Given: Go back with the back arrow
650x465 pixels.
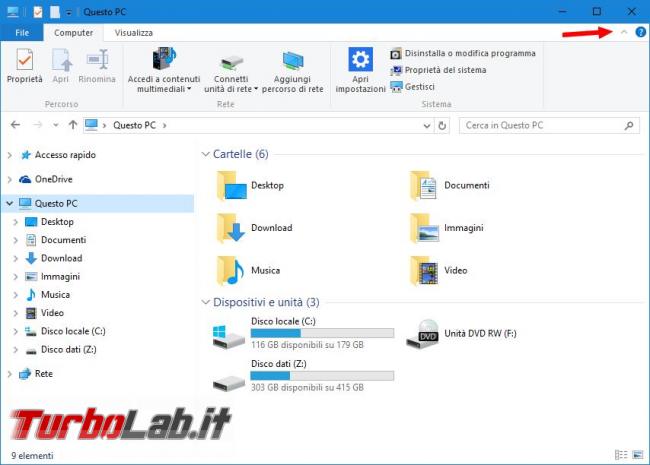Looking at the screenshot, I should (15, 125).
